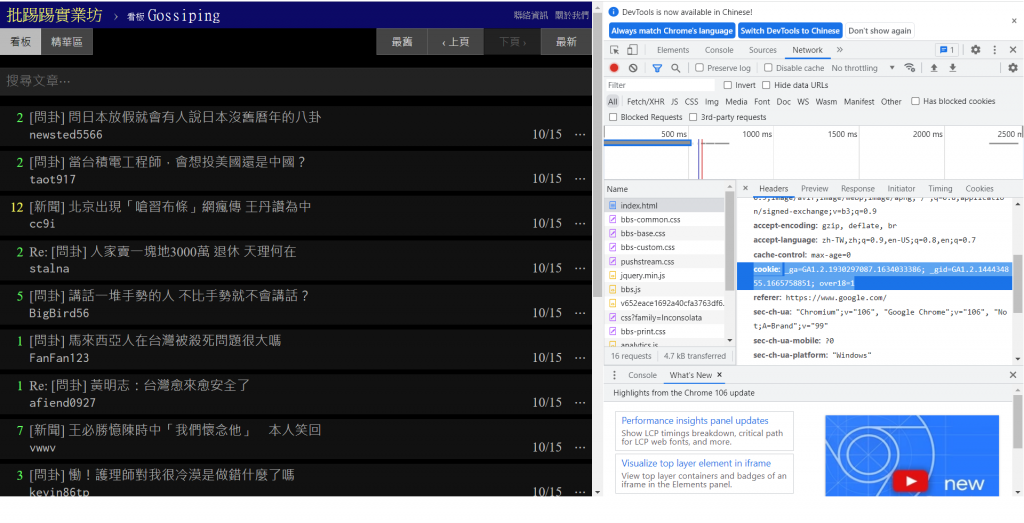
Task: Open 看板 Gossiping board breadcrumb link
Action: (x=174, y=15)
